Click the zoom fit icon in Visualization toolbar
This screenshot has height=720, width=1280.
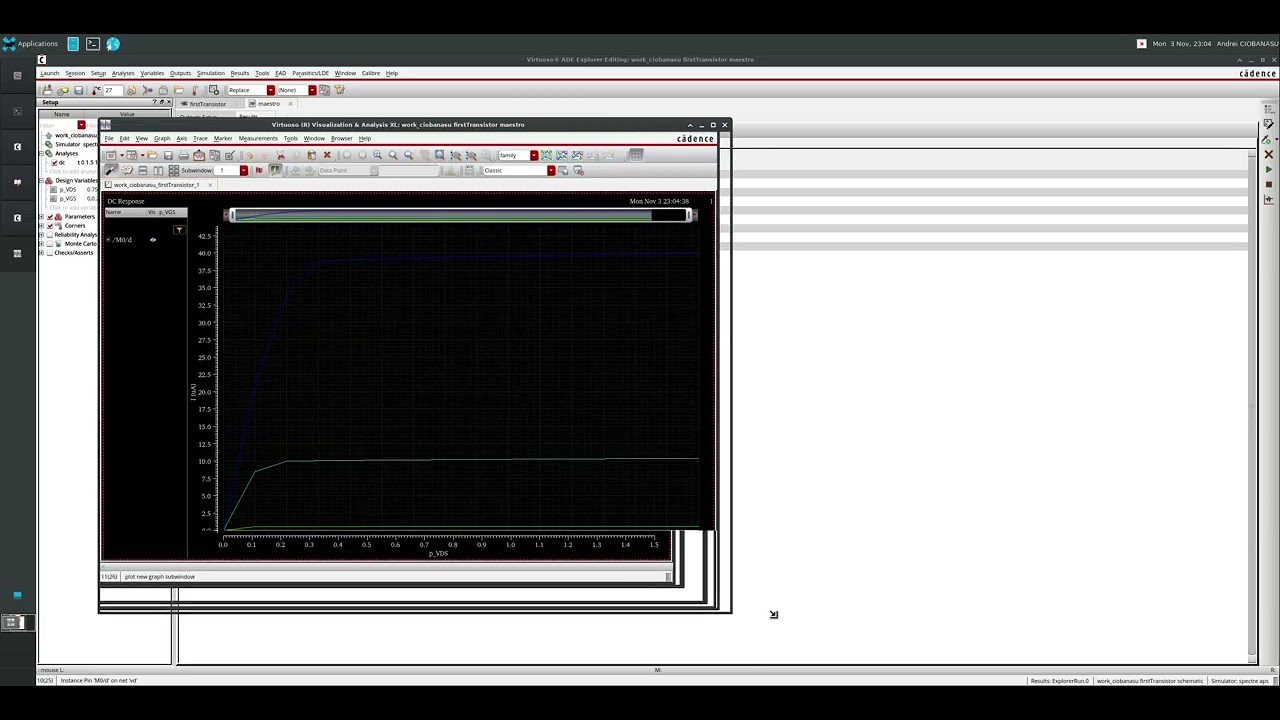pyautogui.click(x=439, y=155)
